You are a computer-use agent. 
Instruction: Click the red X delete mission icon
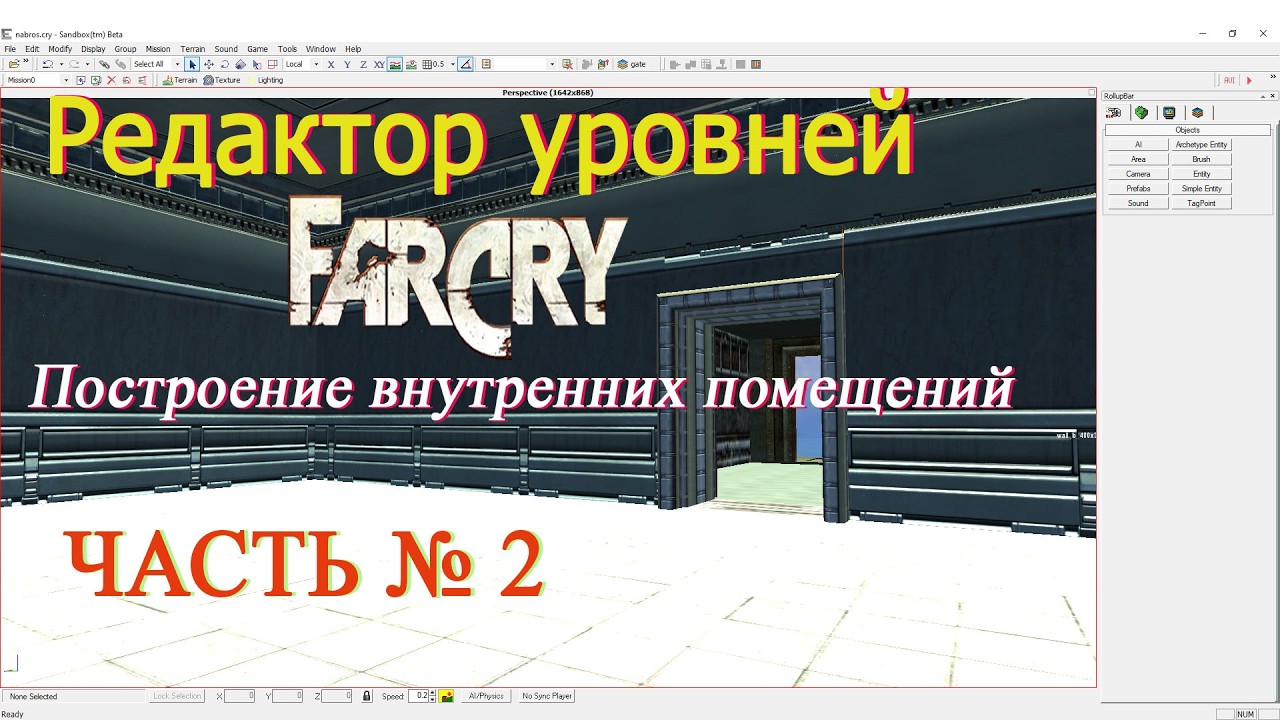tap(111, 80)
